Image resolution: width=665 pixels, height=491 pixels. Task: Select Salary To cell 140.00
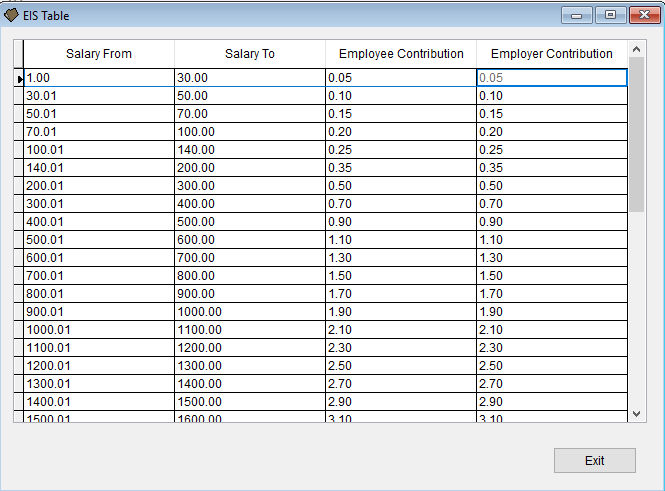point(250,150)
